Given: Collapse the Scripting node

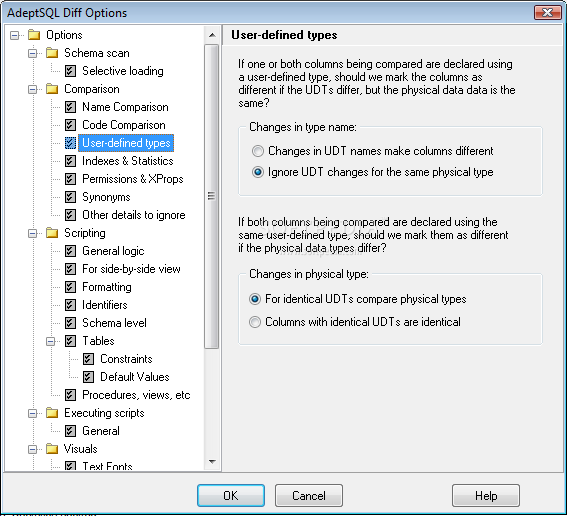Looking at the screenshot, I should (33, 233).
